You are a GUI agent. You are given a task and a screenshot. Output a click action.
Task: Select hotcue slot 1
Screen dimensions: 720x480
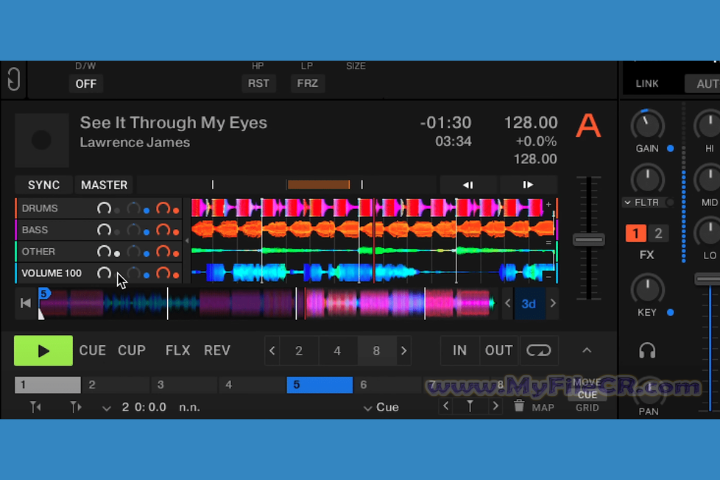48,384
